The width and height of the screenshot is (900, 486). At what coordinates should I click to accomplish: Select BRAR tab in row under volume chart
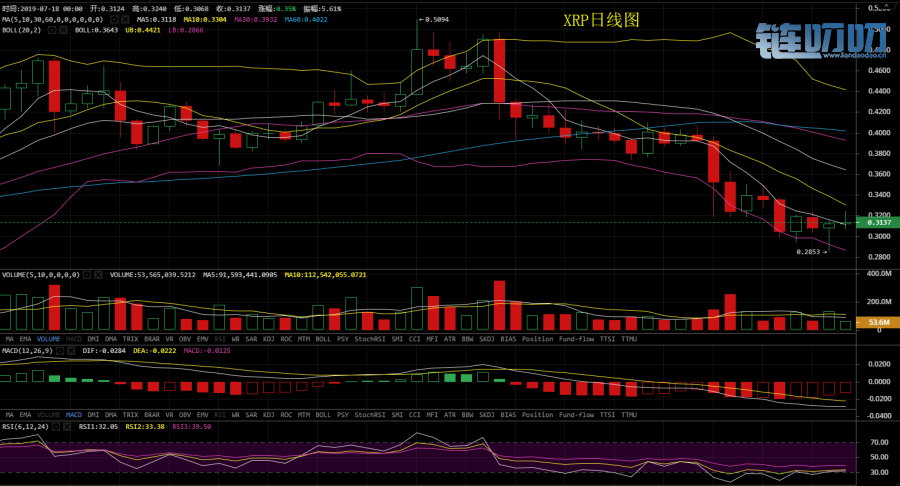tap(152, 339)
